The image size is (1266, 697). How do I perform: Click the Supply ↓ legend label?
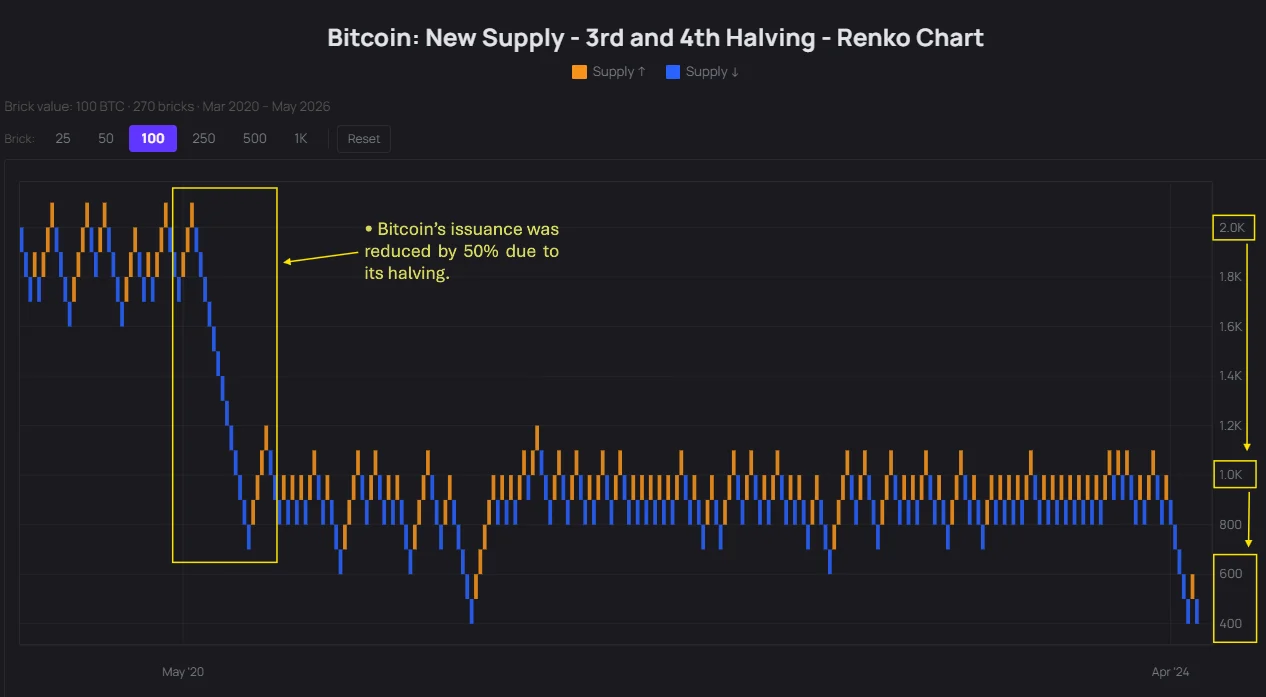tap(713, 72)
